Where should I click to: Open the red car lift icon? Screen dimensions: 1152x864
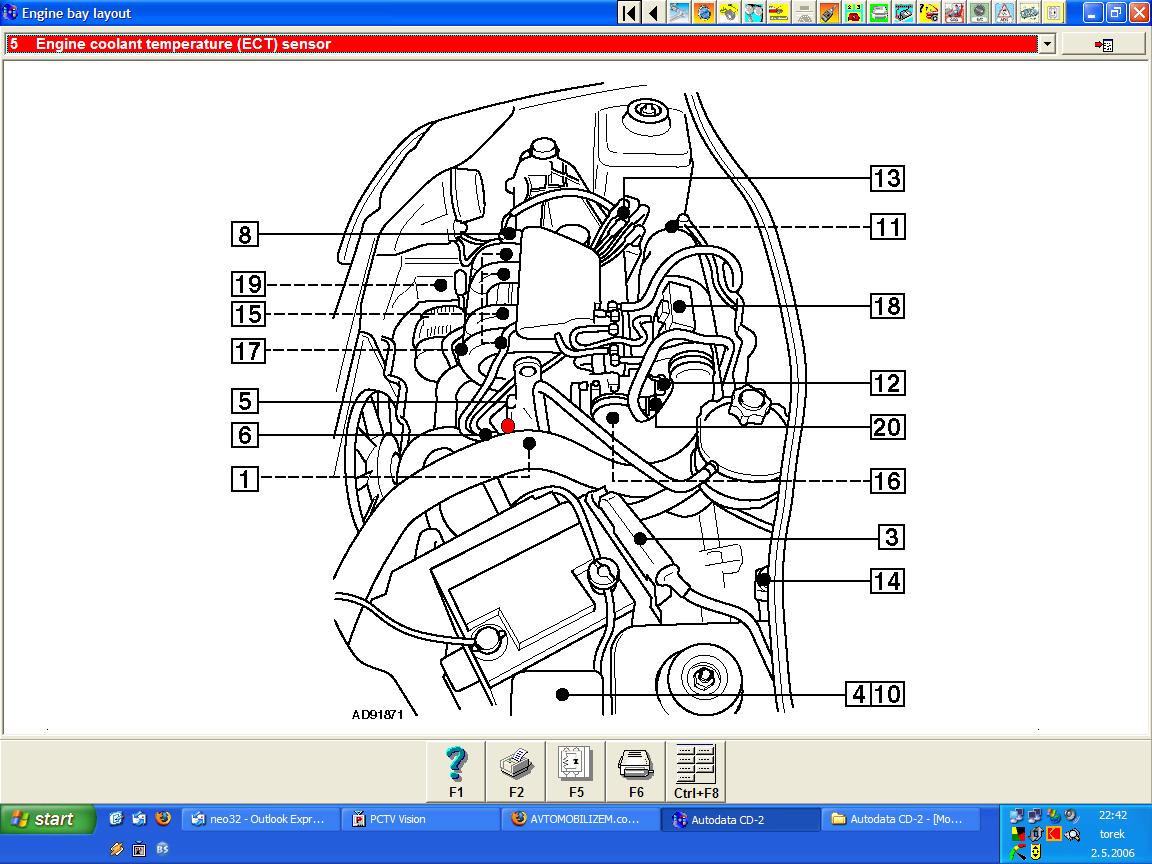954,12
